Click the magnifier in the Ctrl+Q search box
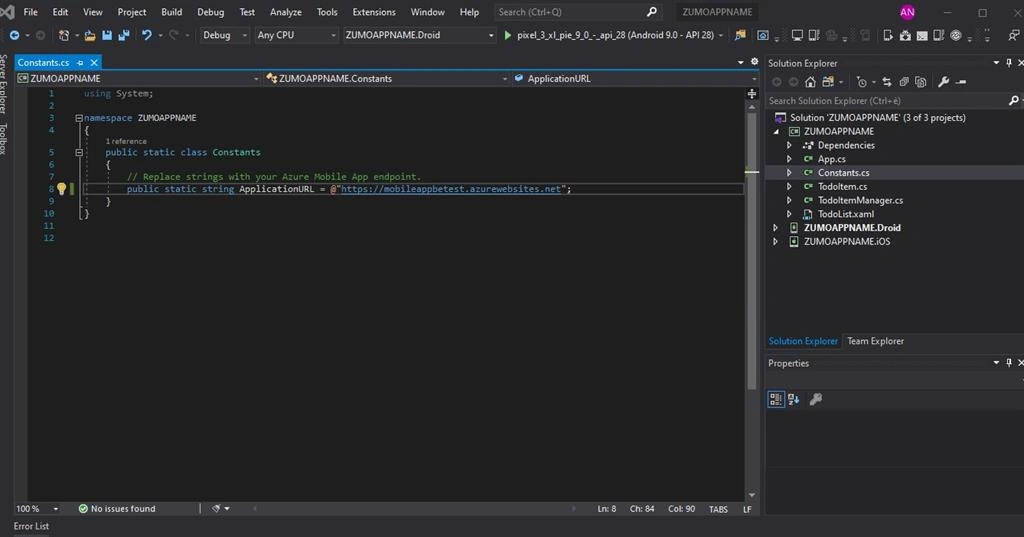 [x=652, y=12]
